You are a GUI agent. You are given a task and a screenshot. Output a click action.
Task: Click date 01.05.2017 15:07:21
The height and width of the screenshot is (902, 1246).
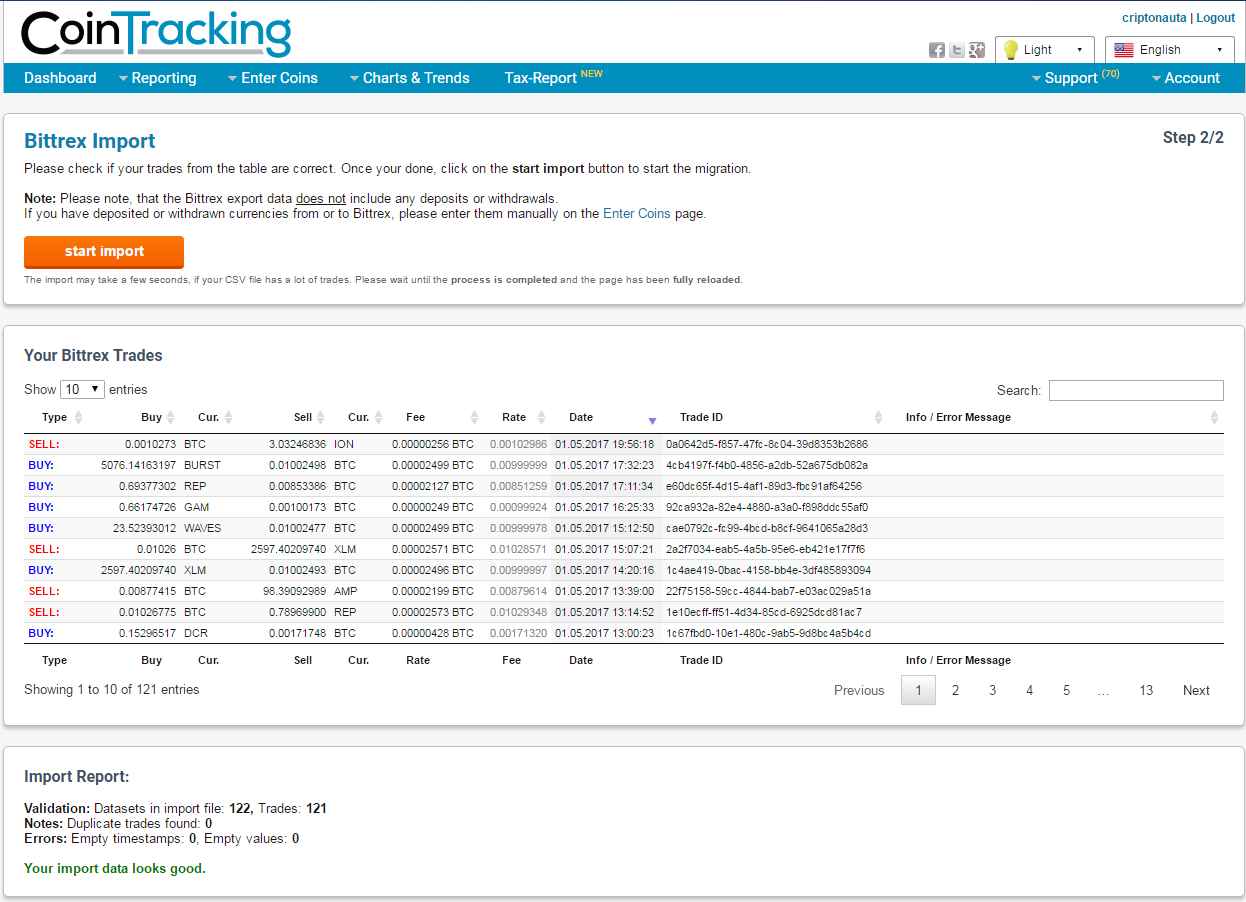point(605,549)
